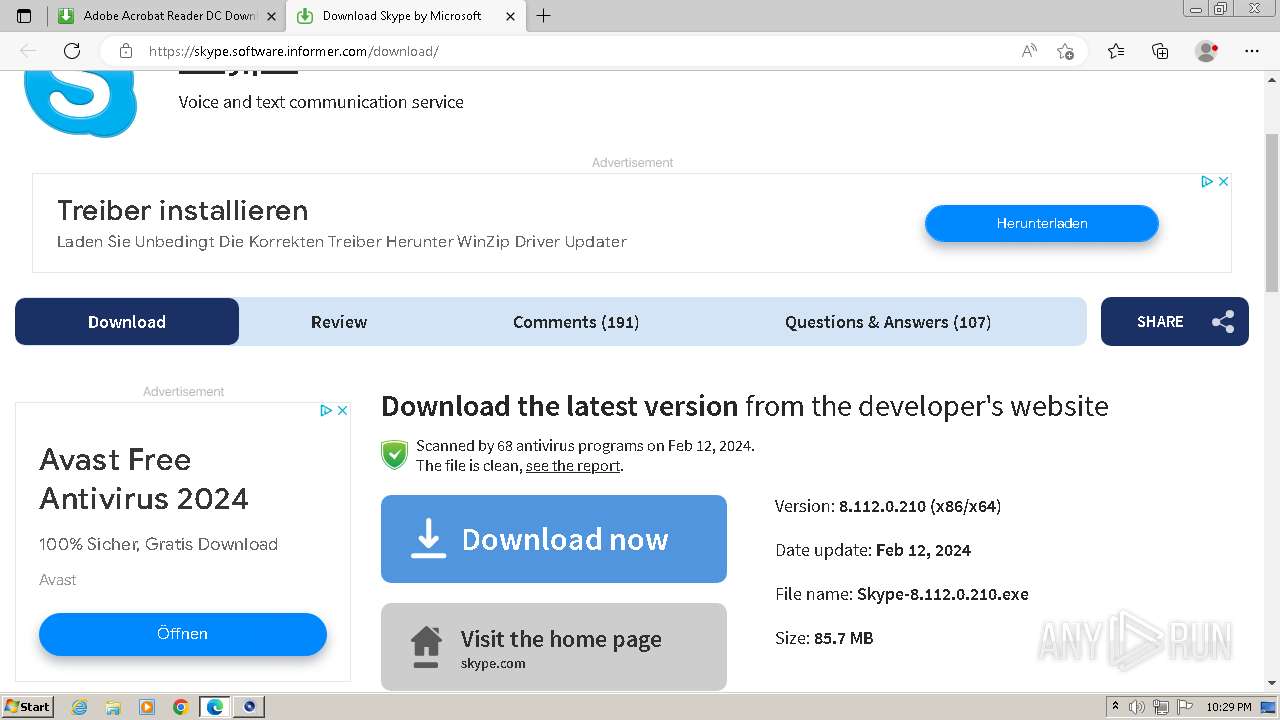This screenshot has width=1280, height=720.
Task: Open browser Collections
Action: 1160,51
